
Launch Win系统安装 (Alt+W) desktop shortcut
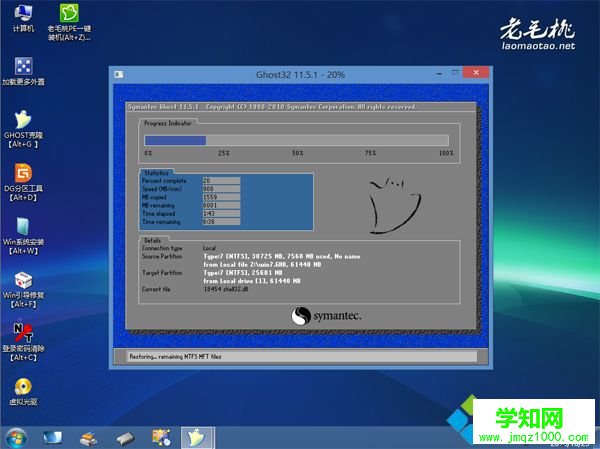point(23,236)
